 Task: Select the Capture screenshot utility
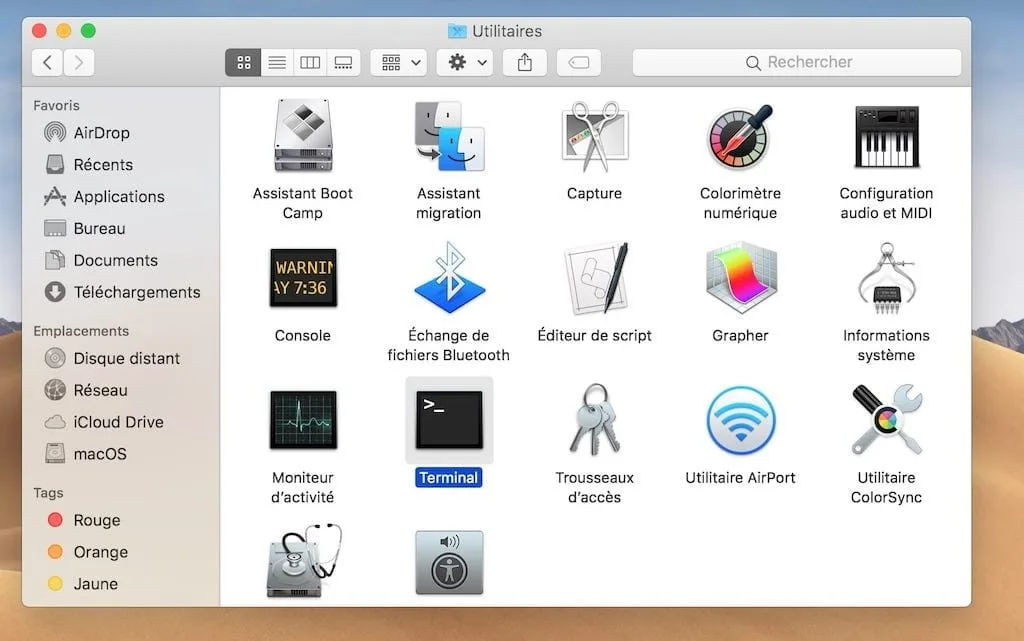[594, 135]
